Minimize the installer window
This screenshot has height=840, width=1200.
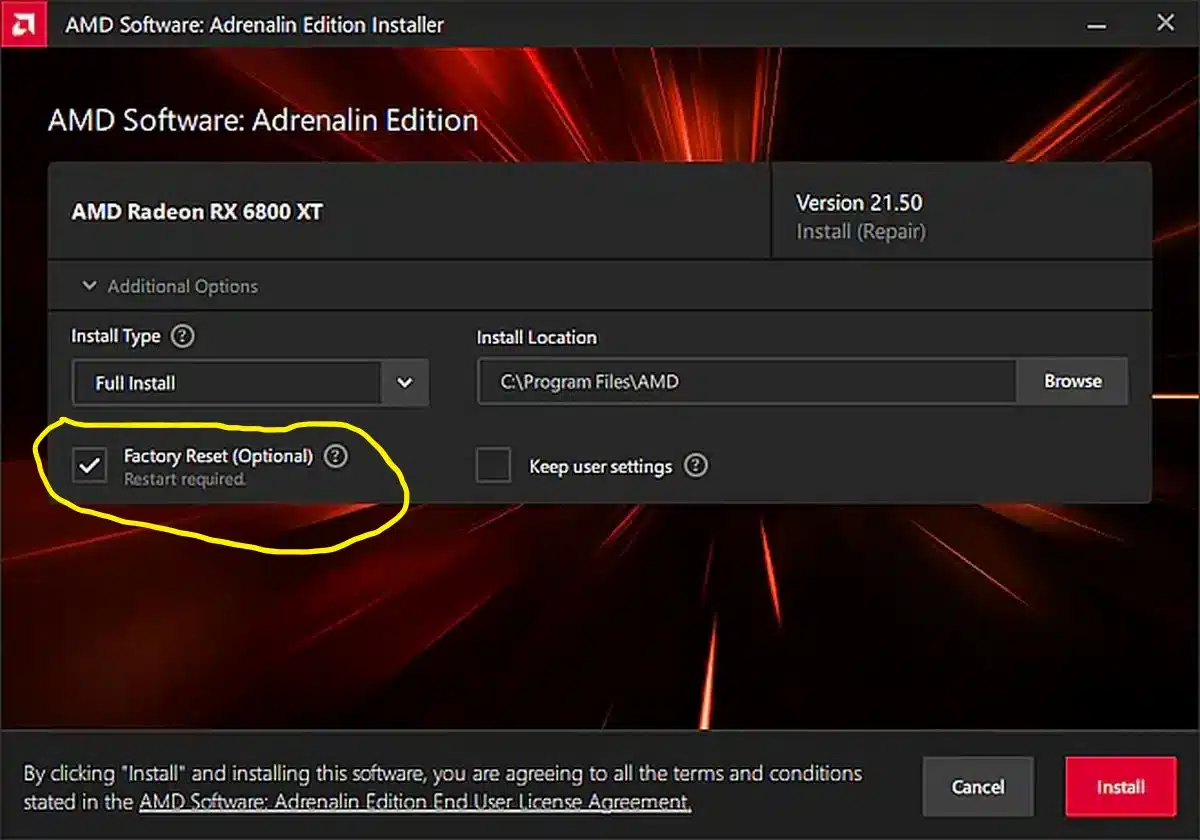[x=1100, y=23]
